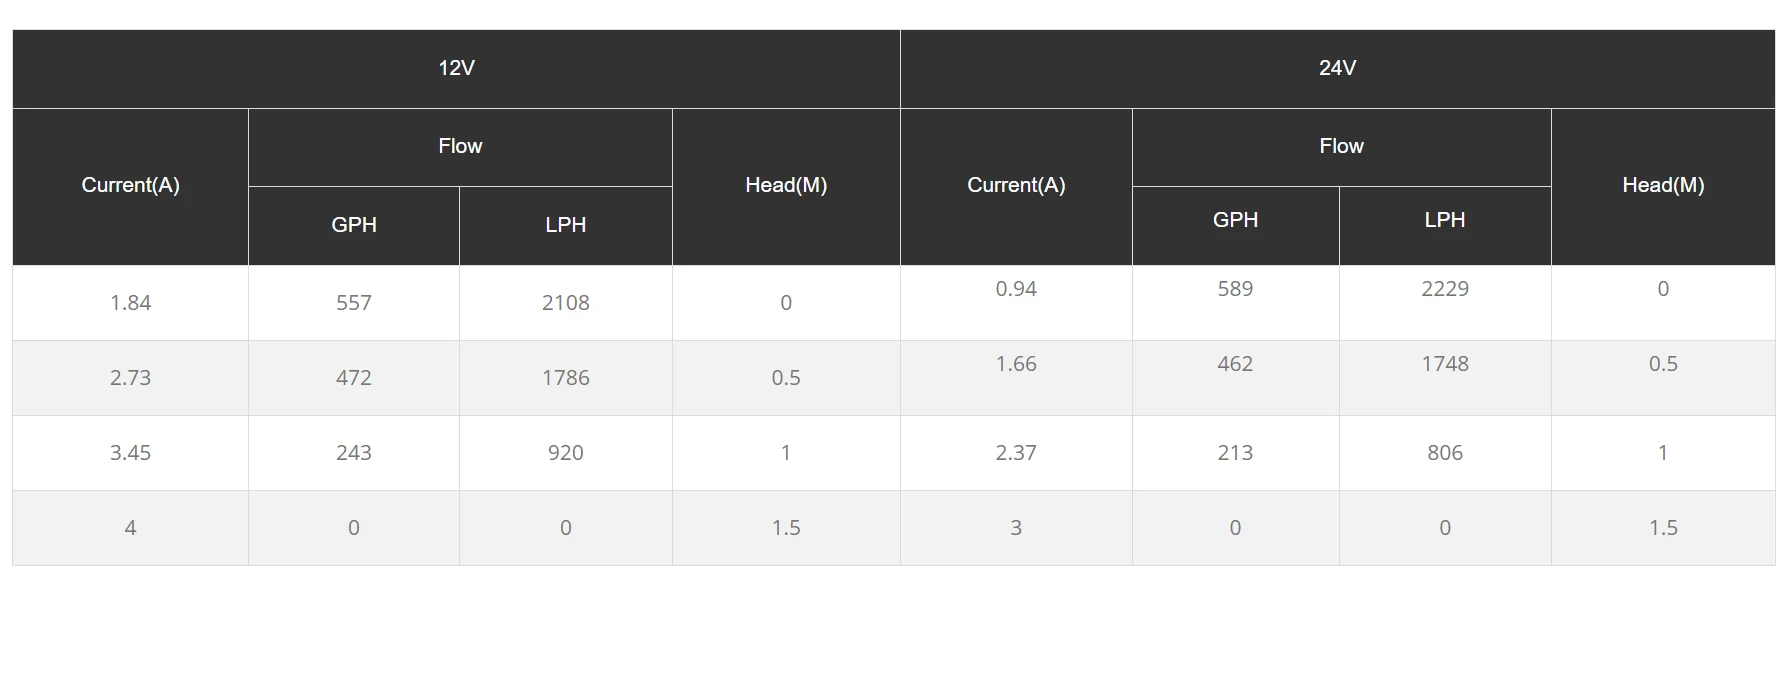Click the 1.84 current cell
Screen dimensions: 1788x684
130,303
